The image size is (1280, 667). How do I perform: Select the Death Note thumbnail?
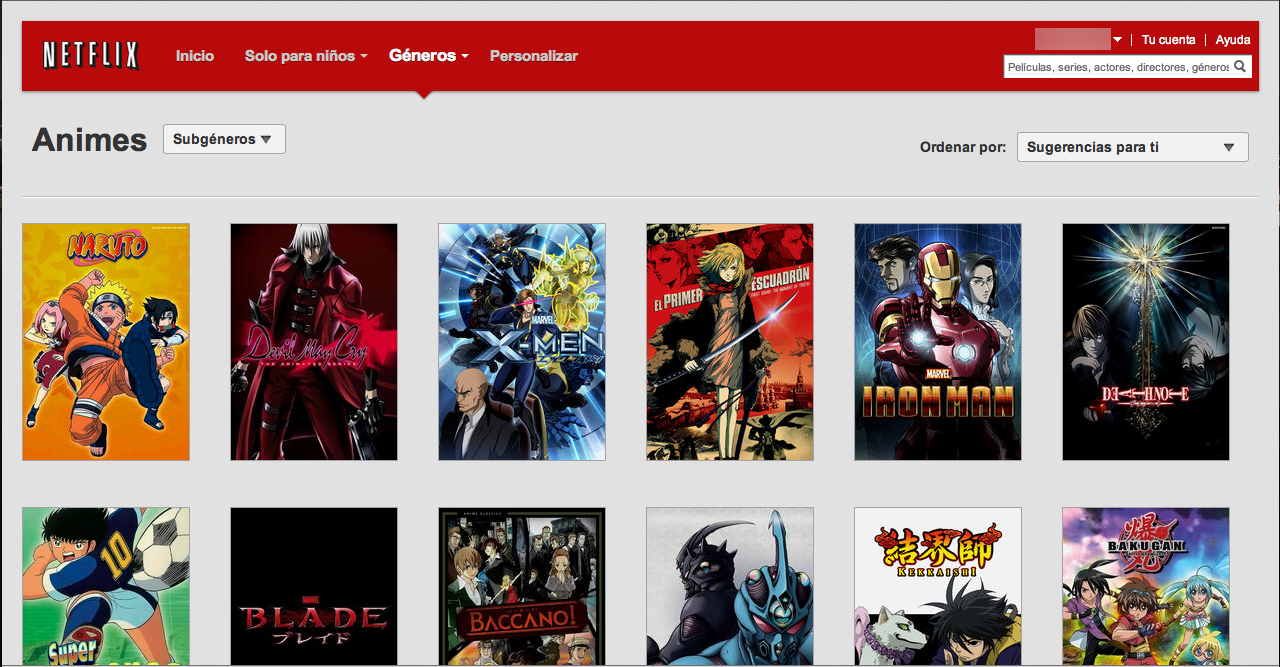[1145, 341]
